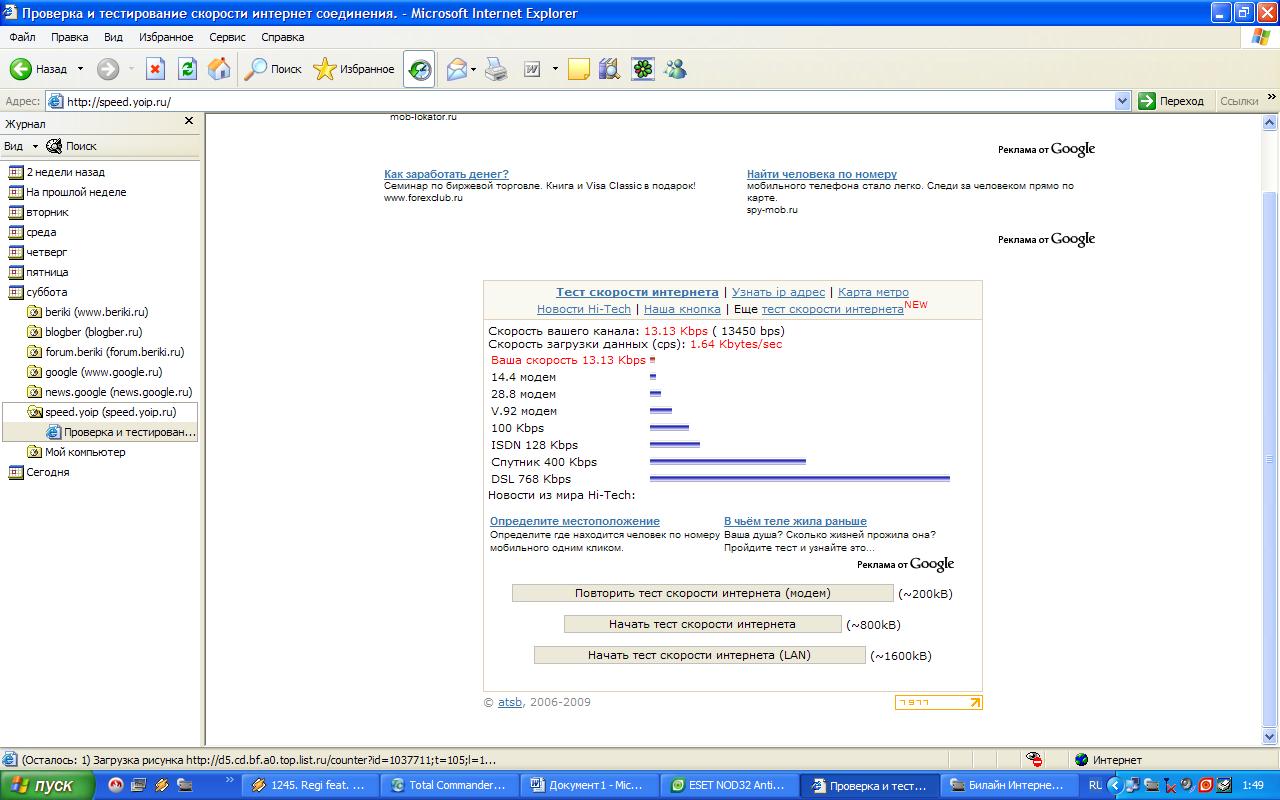Screen dimensions: 1280x800
Task: Open the Messenger people icon
Action: click(x=675, y=69)
